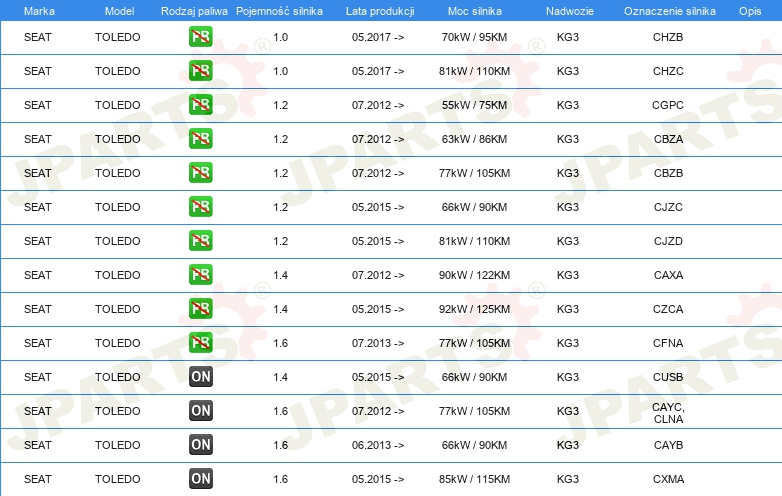Click power value 92kW / 125KM
The width and height of the screenshot is (782, 496).
[x=474, y=309]
